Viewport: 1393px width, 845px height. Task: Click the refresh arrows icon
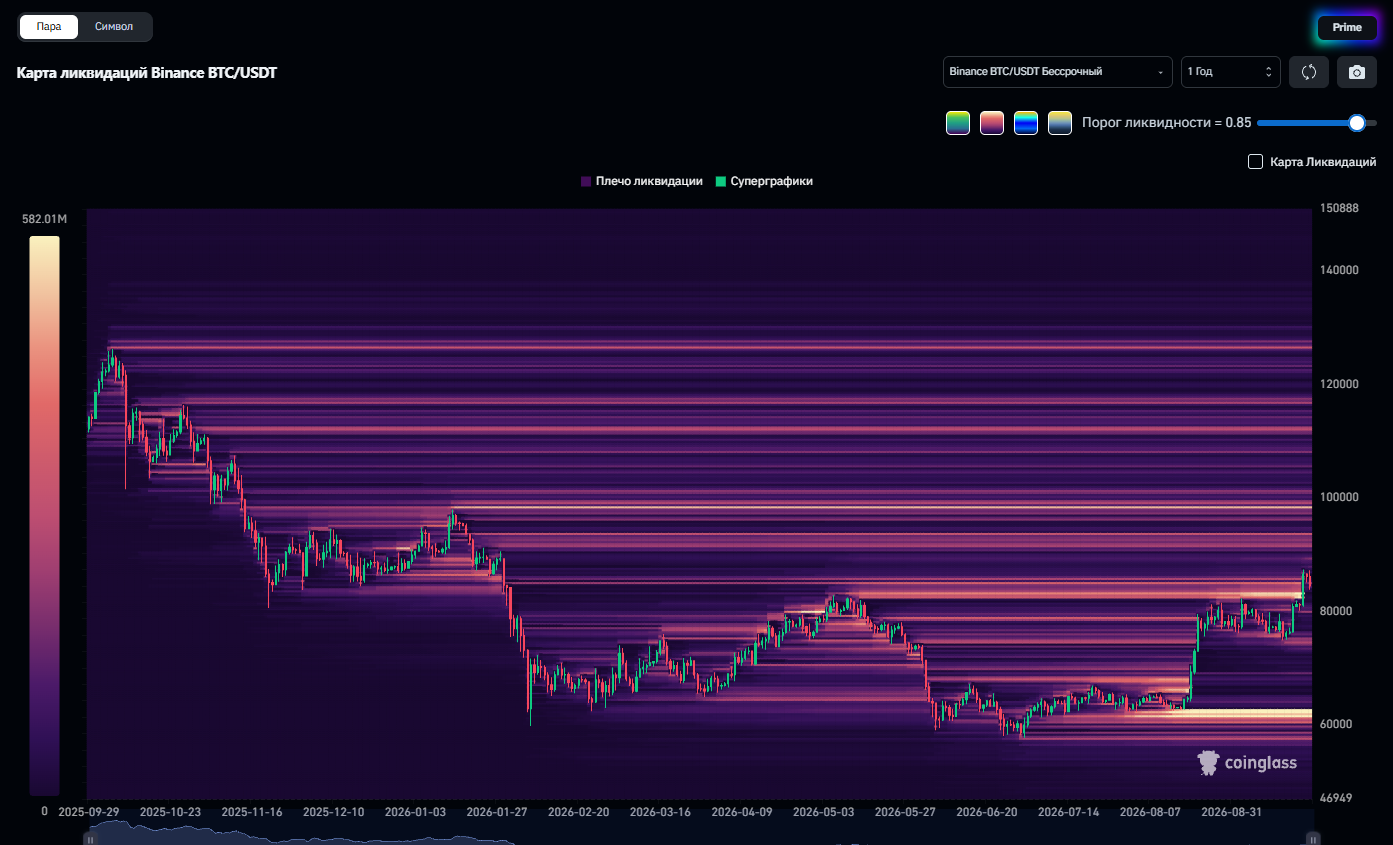pyautogui.click(x=1309, y=72)
